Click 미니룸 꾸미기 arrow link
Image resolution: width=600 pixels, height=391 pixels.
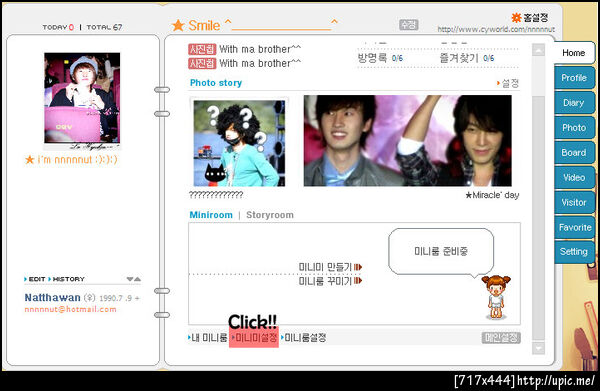tap(330, 281)
